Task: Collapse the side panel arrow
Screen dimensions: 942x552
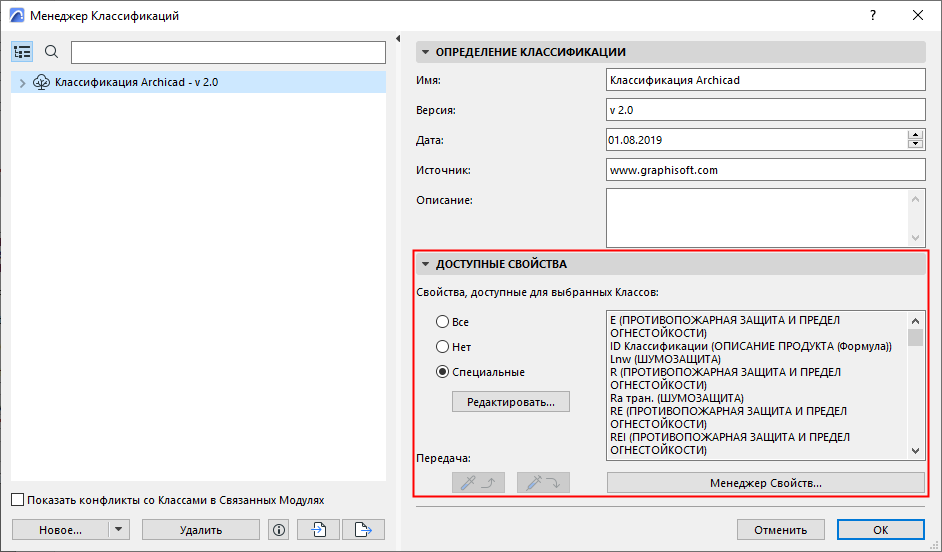Action: [x=398, y=38]
